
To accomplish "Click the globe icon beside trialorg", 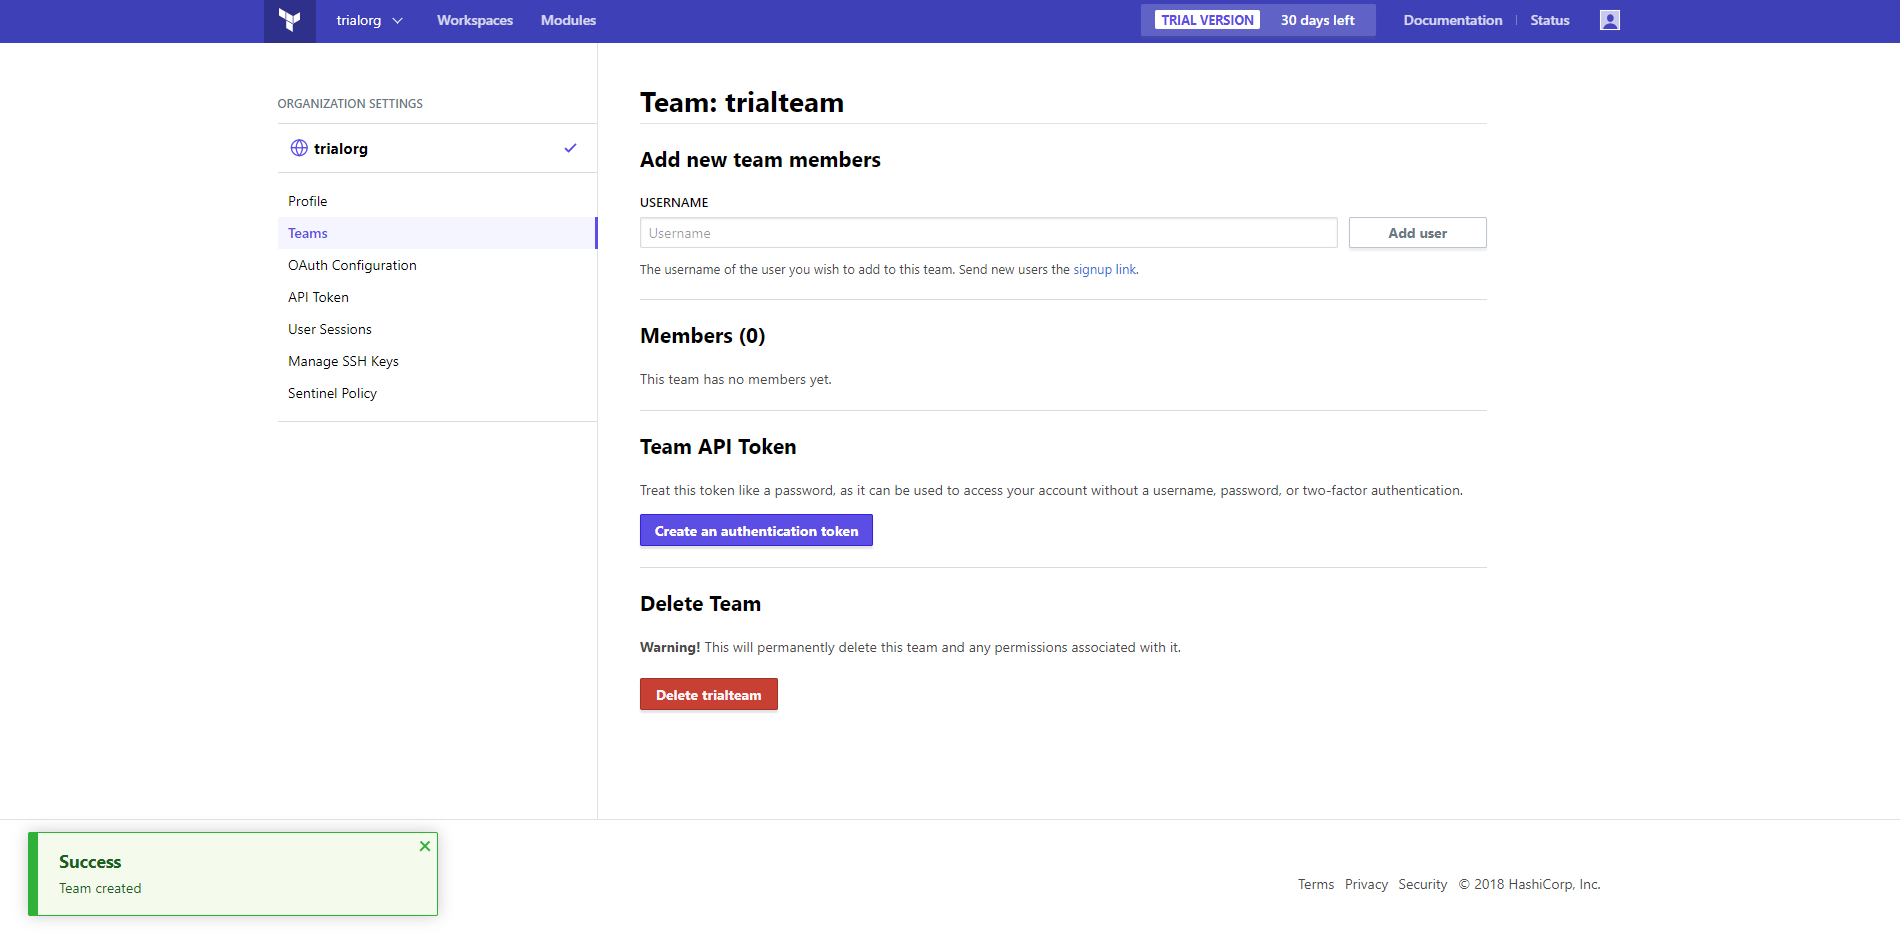I will [299, 148].
